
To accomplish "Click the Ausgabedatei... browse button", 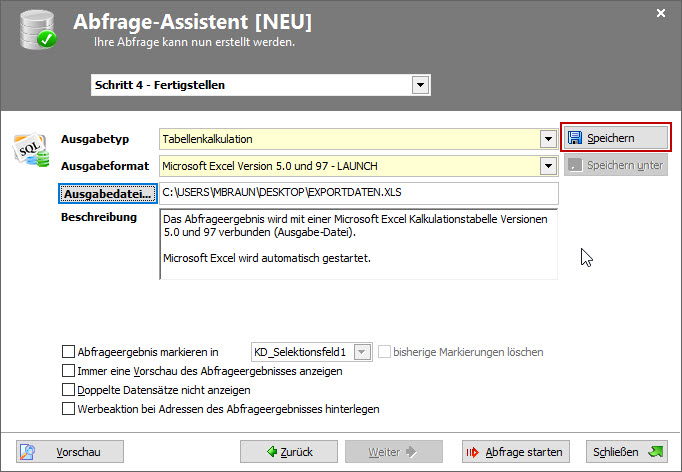I will (x=106, y=193).
